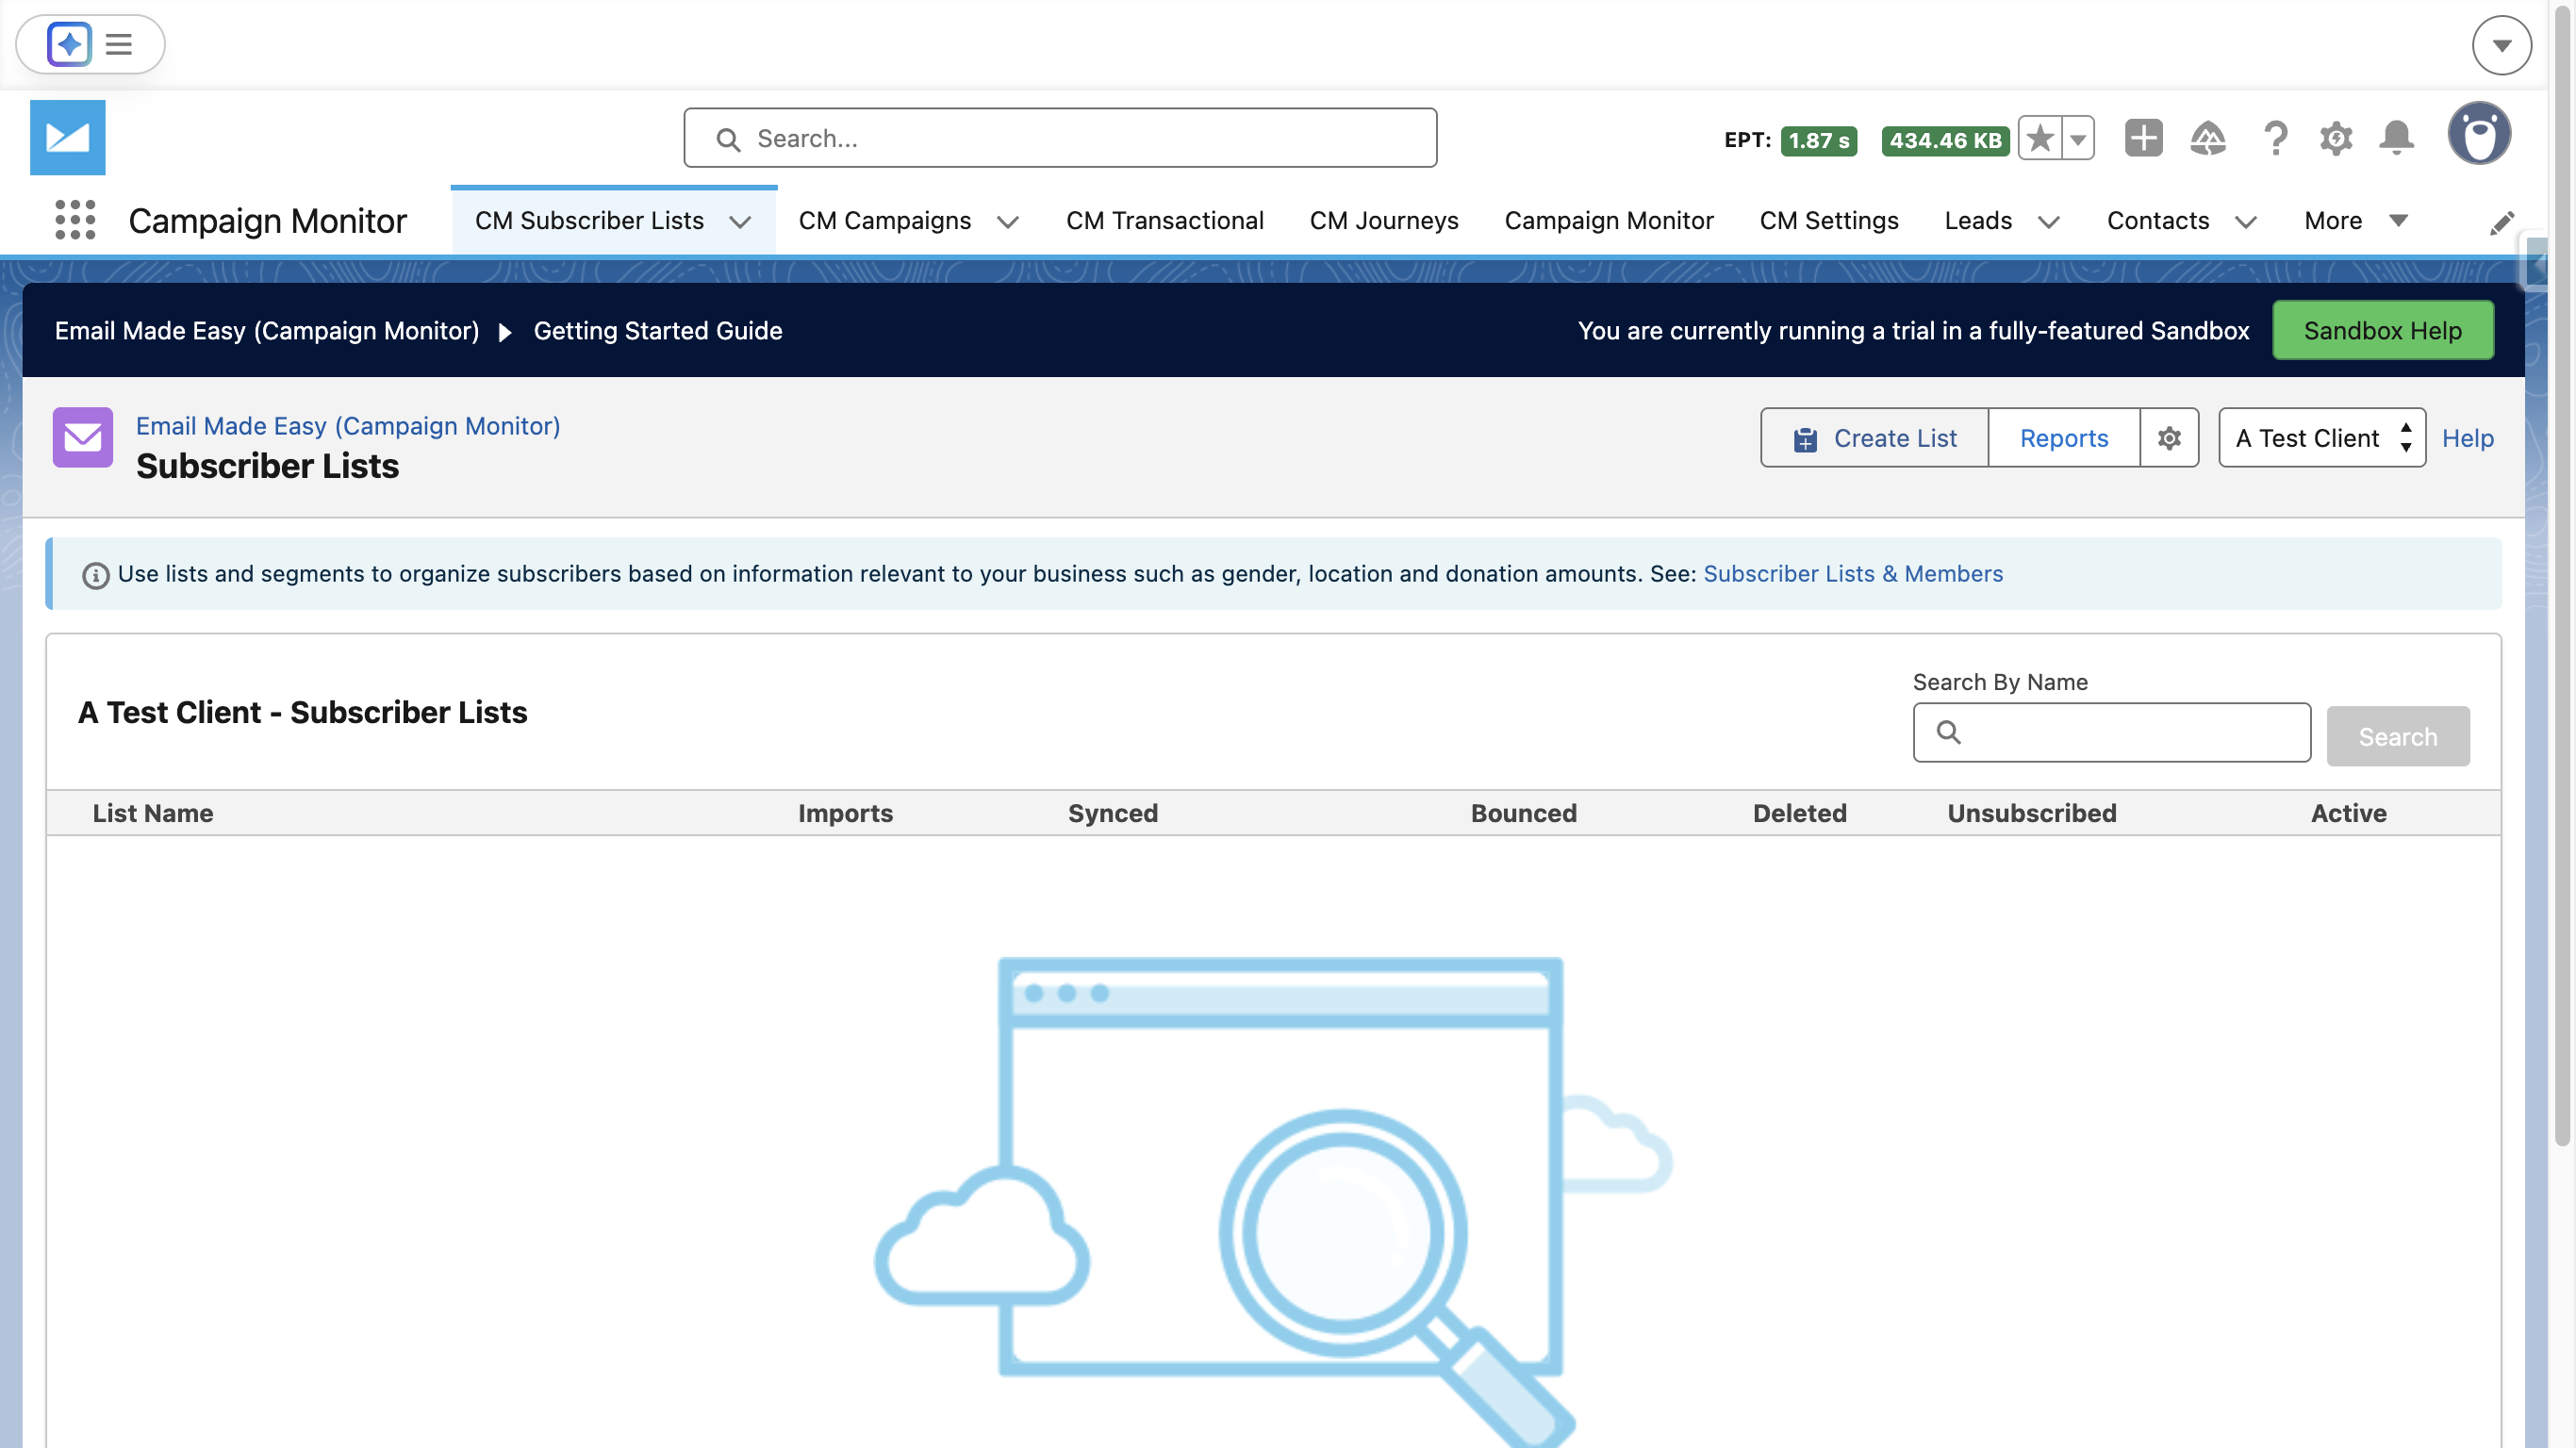Open the A Test Client selector
Viewport: 2576px width, 1448px height.
click(x=2322, y=437)
